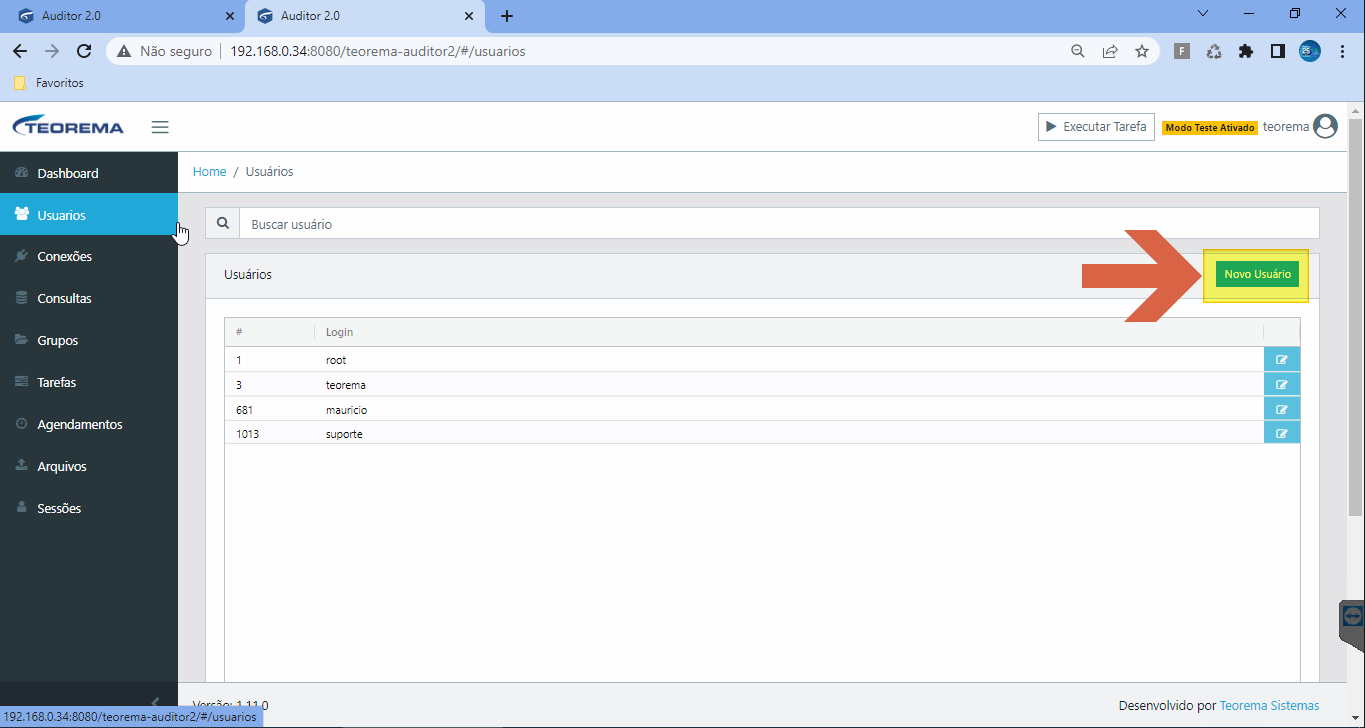Click the search magnifier icon
The height and width of the screenshot is (728, 1365).
coord(222,224)
